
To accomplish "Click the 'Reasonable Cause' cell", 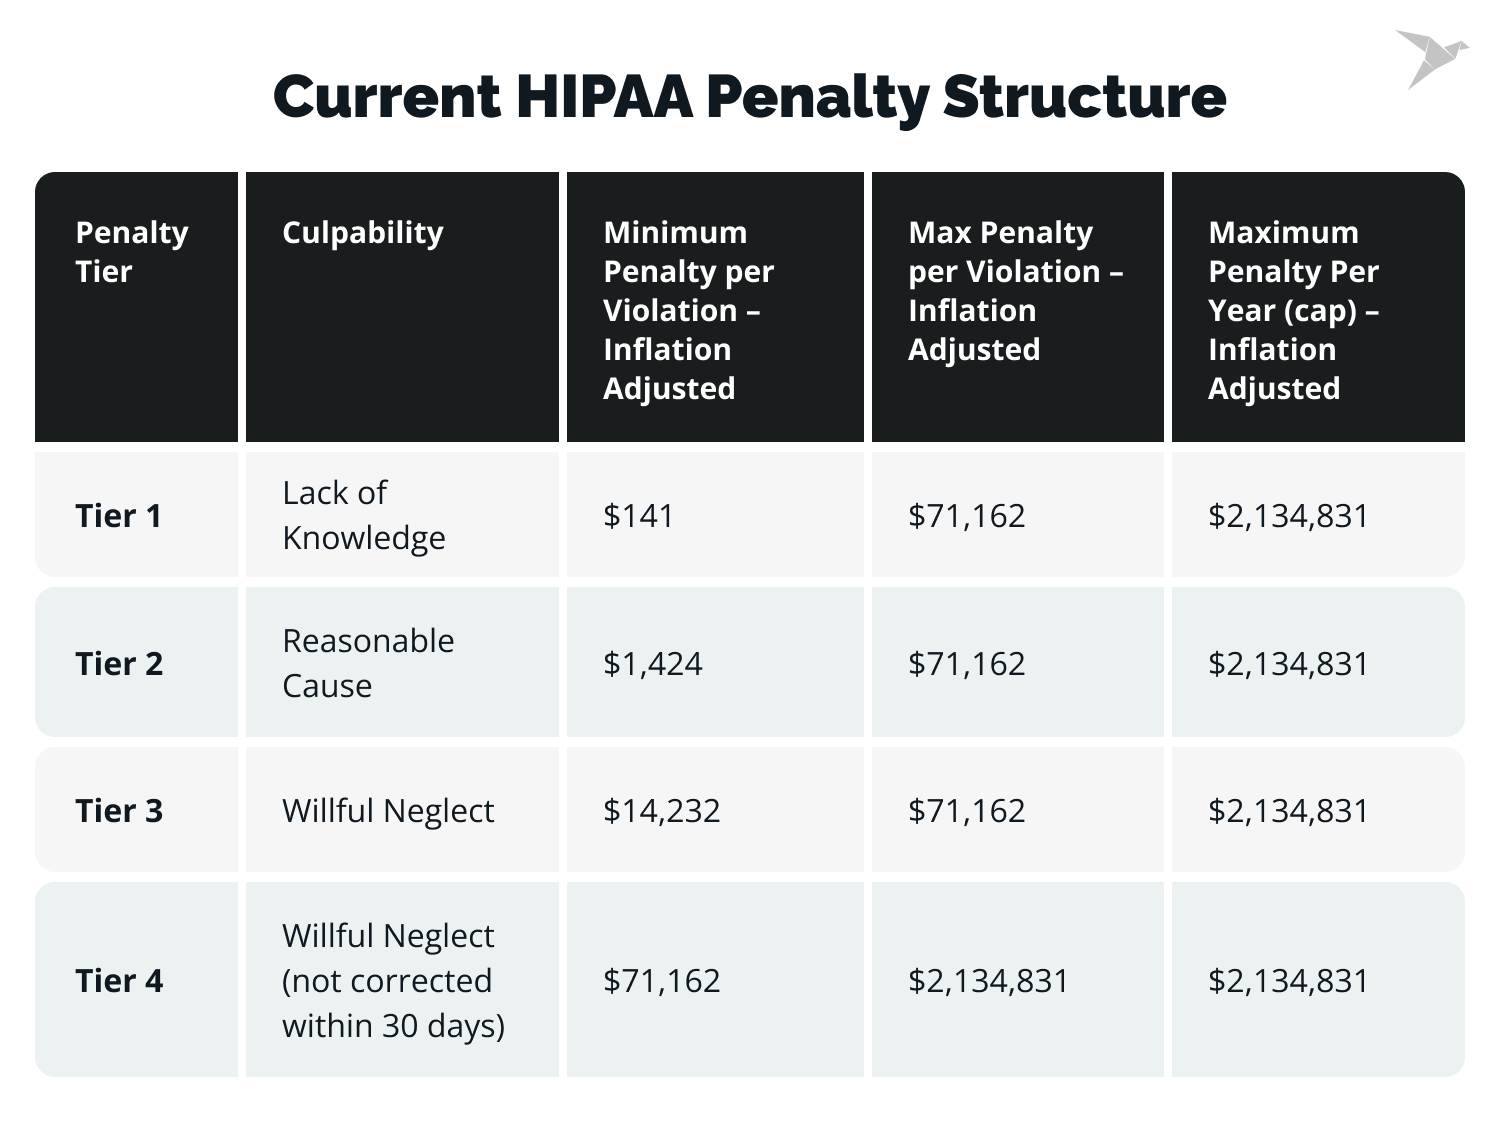I will tap(368, 663).
